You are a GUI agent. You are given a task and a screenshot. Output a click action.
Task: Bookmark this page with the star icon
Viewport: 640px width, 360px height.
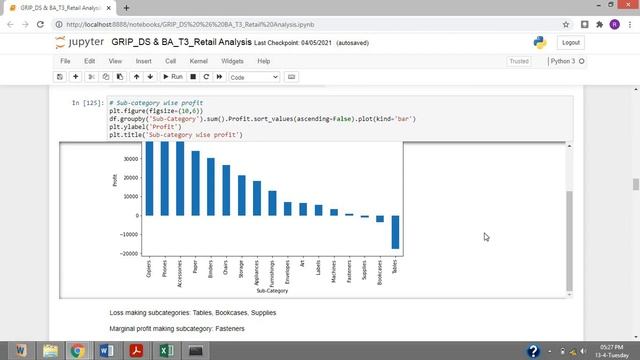point(566,24)
